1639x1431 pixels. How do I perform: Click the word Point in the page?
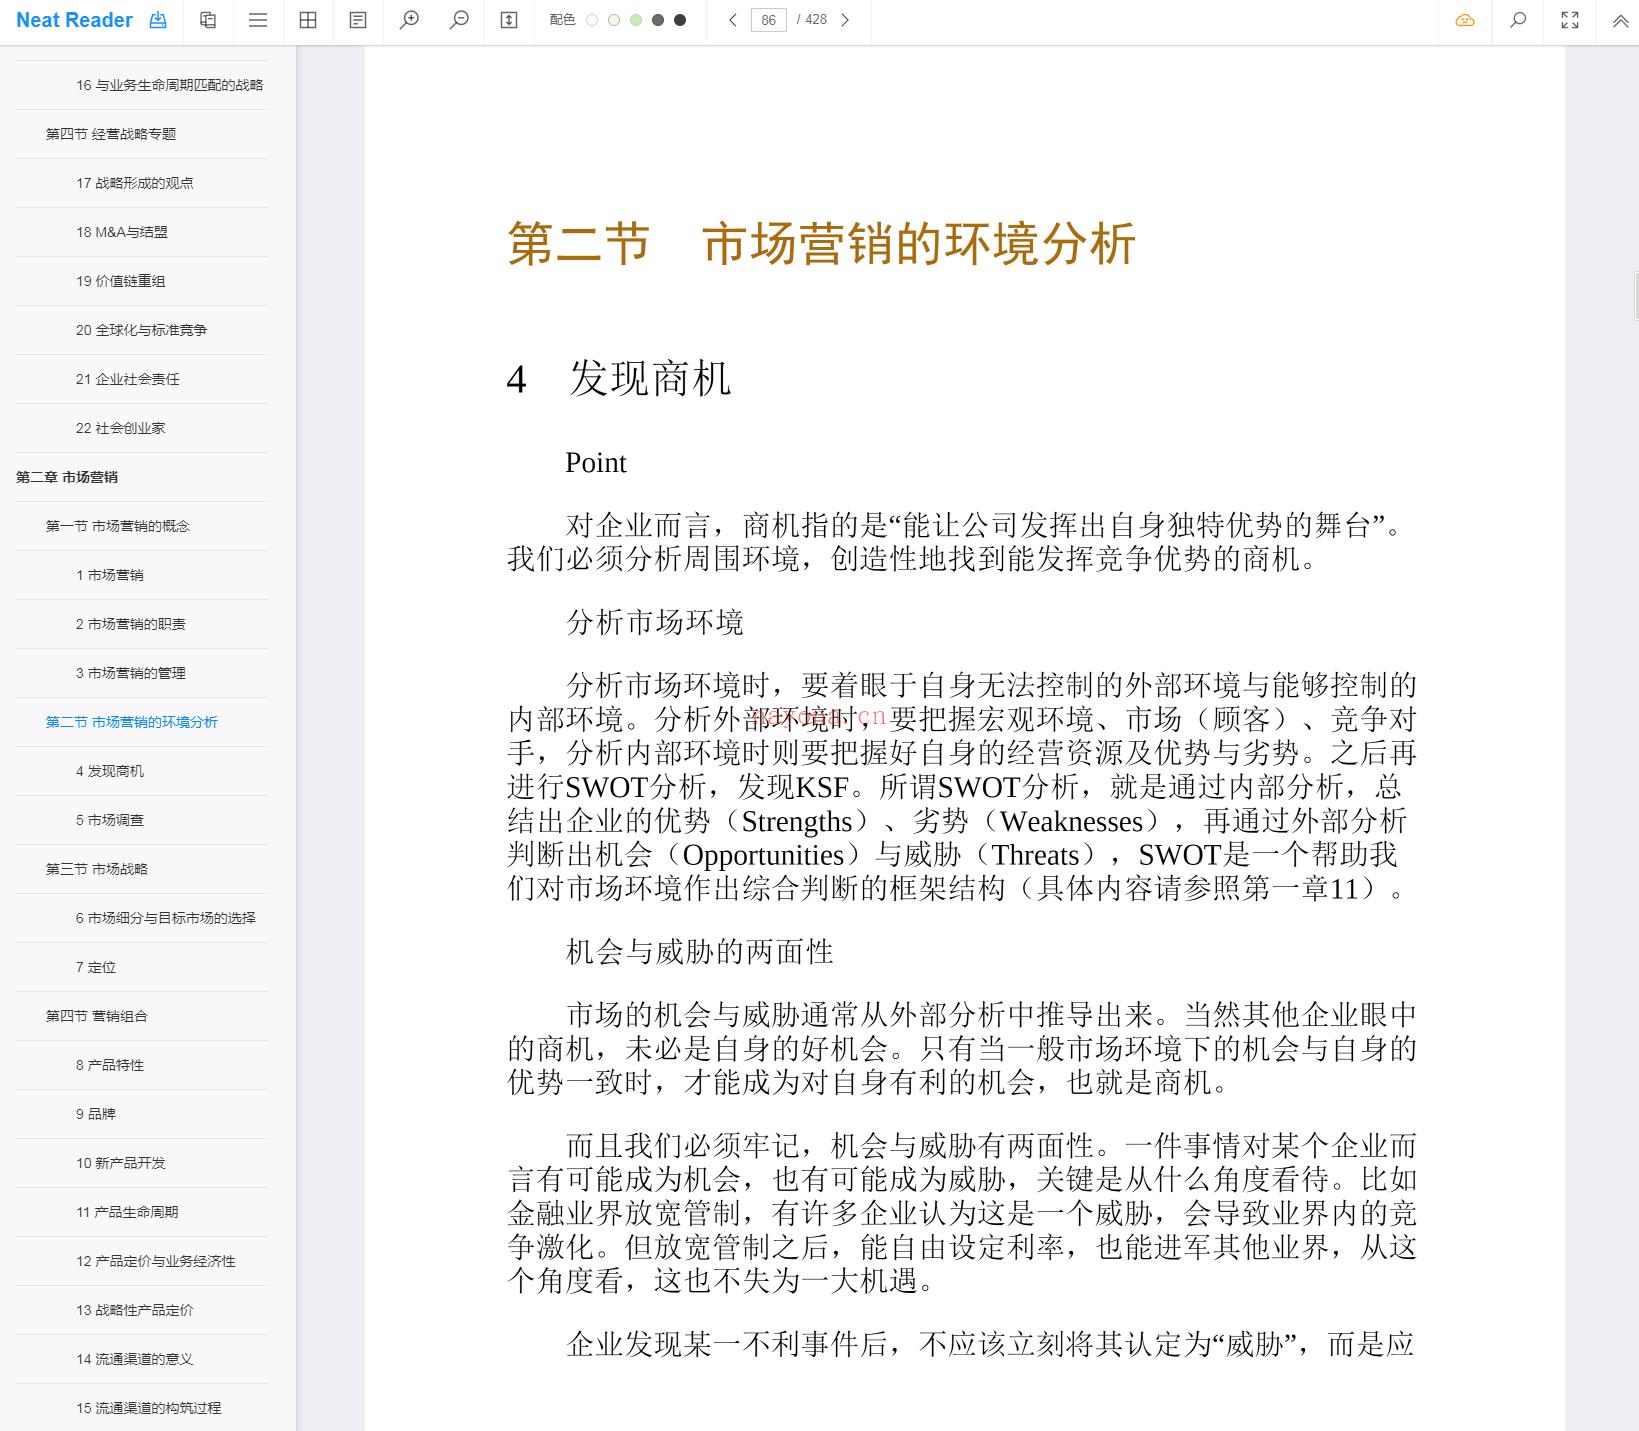(x=596, y=463)
